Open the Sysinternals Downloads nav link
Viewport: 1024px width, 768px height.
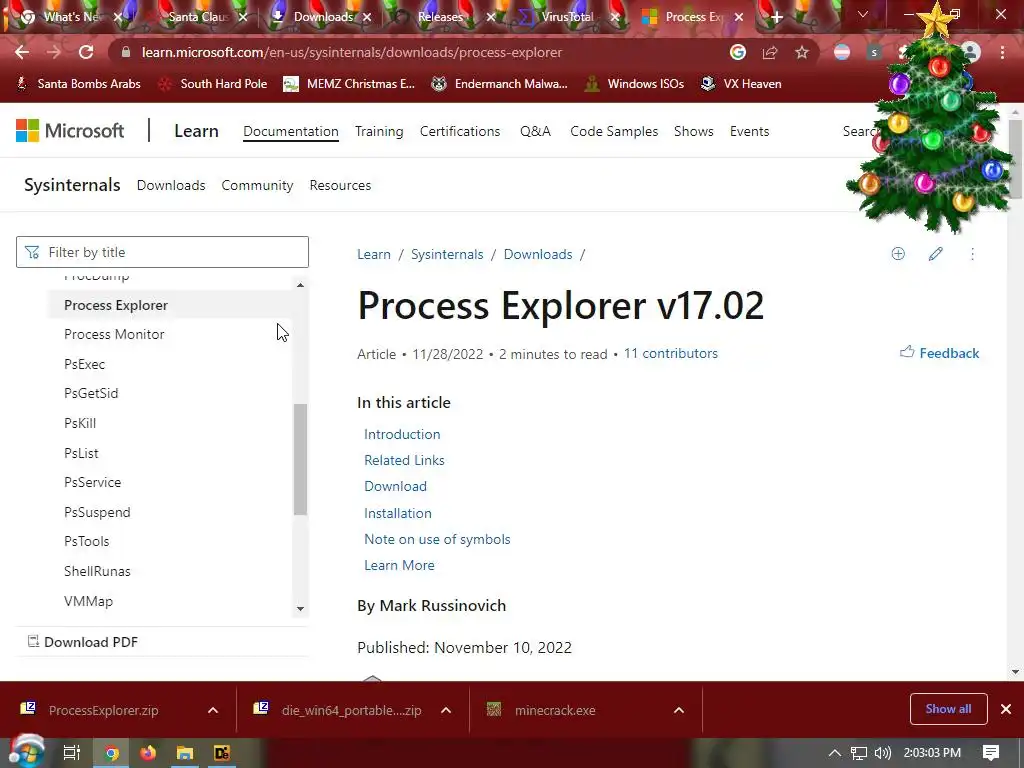(171, 185)
